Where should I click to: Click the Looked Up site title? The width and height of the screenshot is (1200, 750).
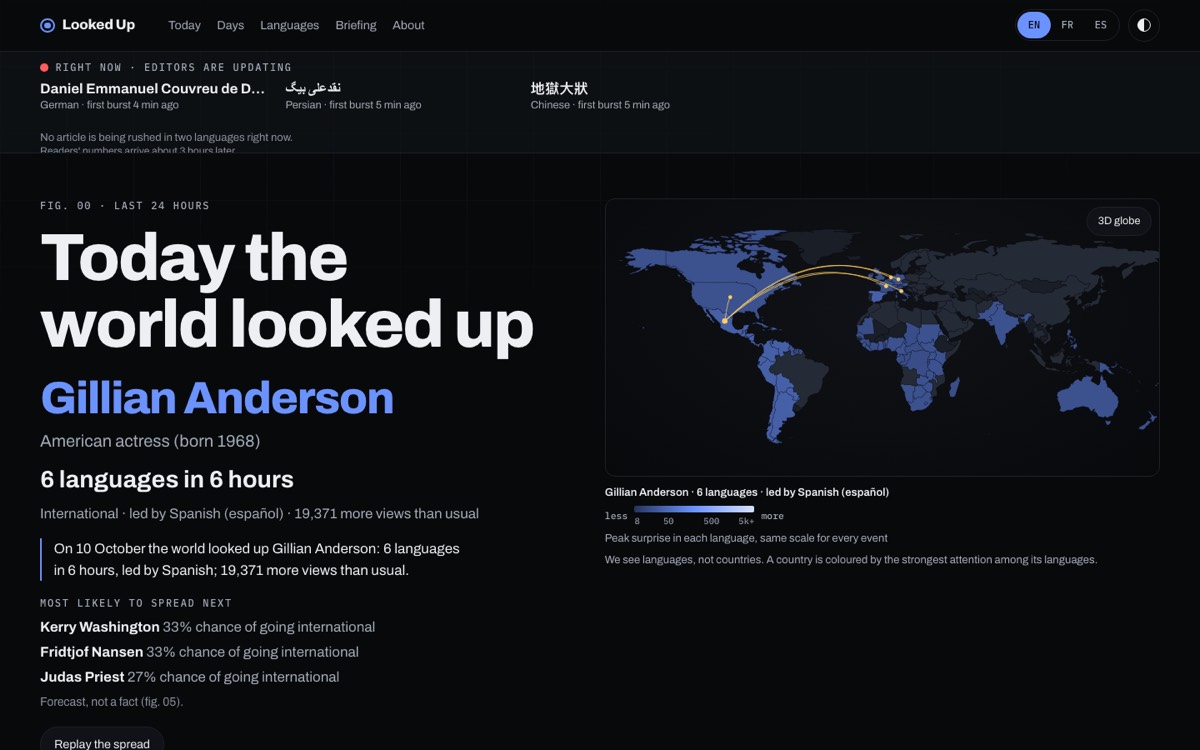pos(98,25)
